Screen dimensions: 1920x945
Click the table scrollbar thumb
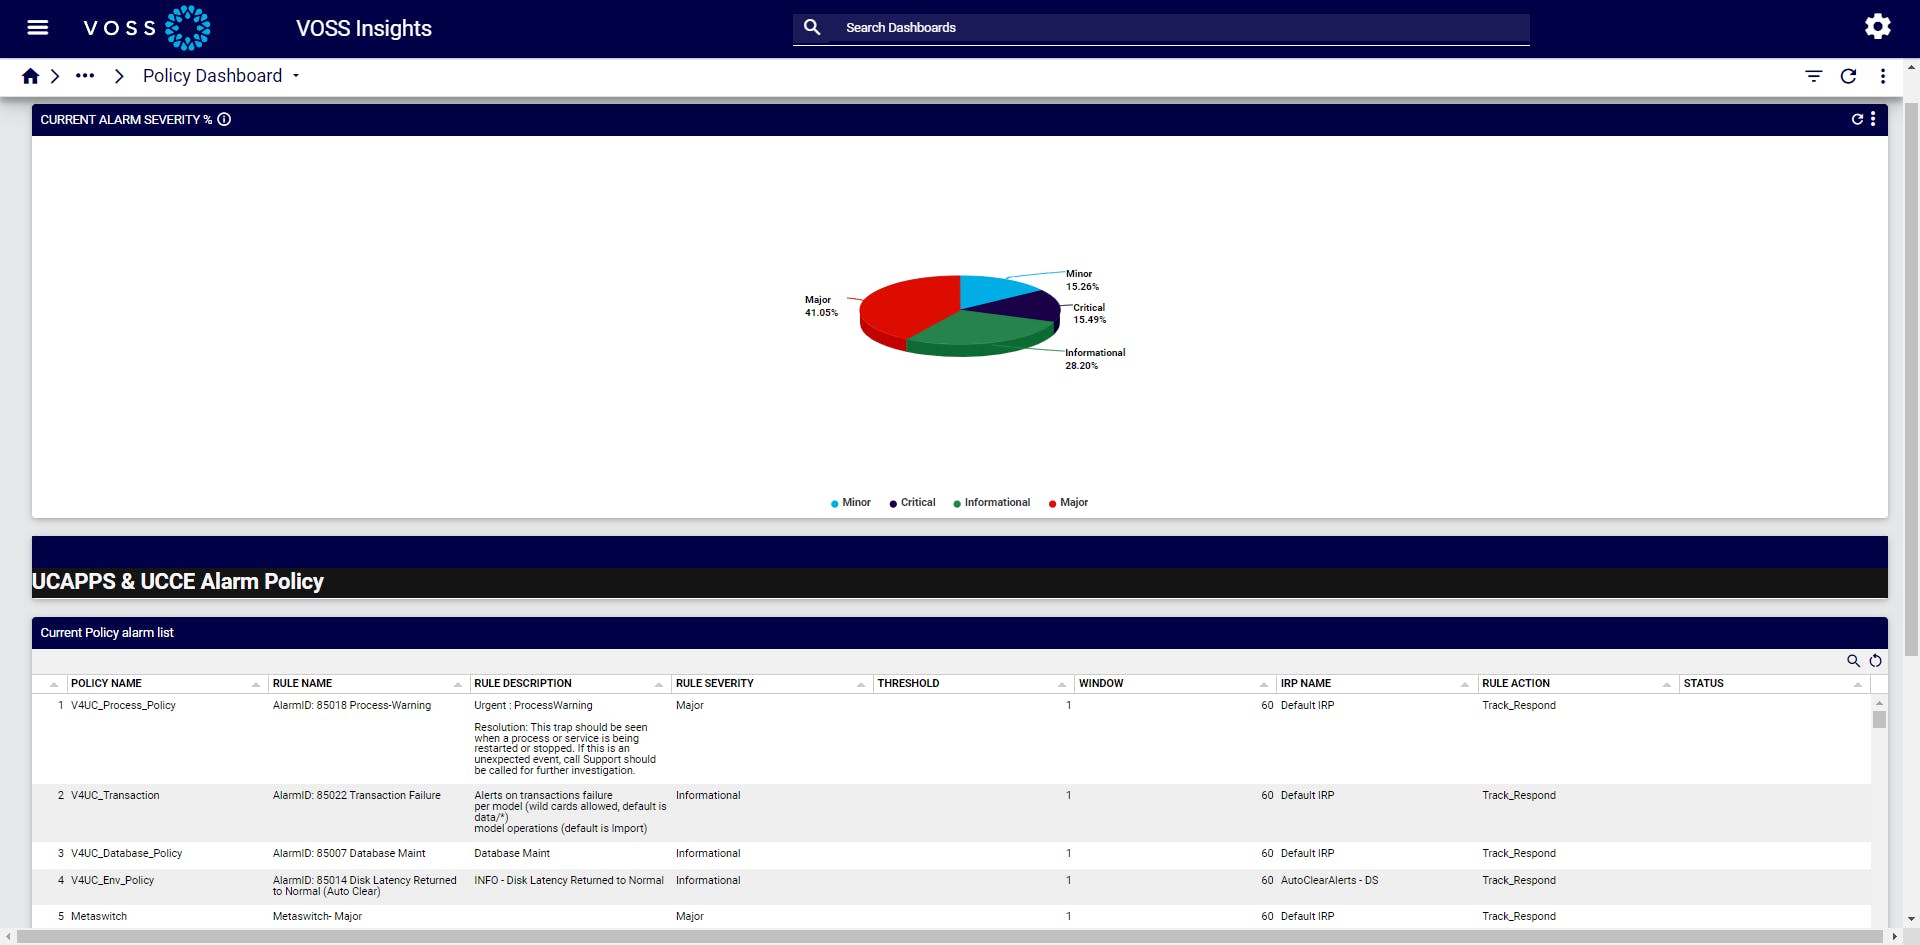[x=1879, y=719]
